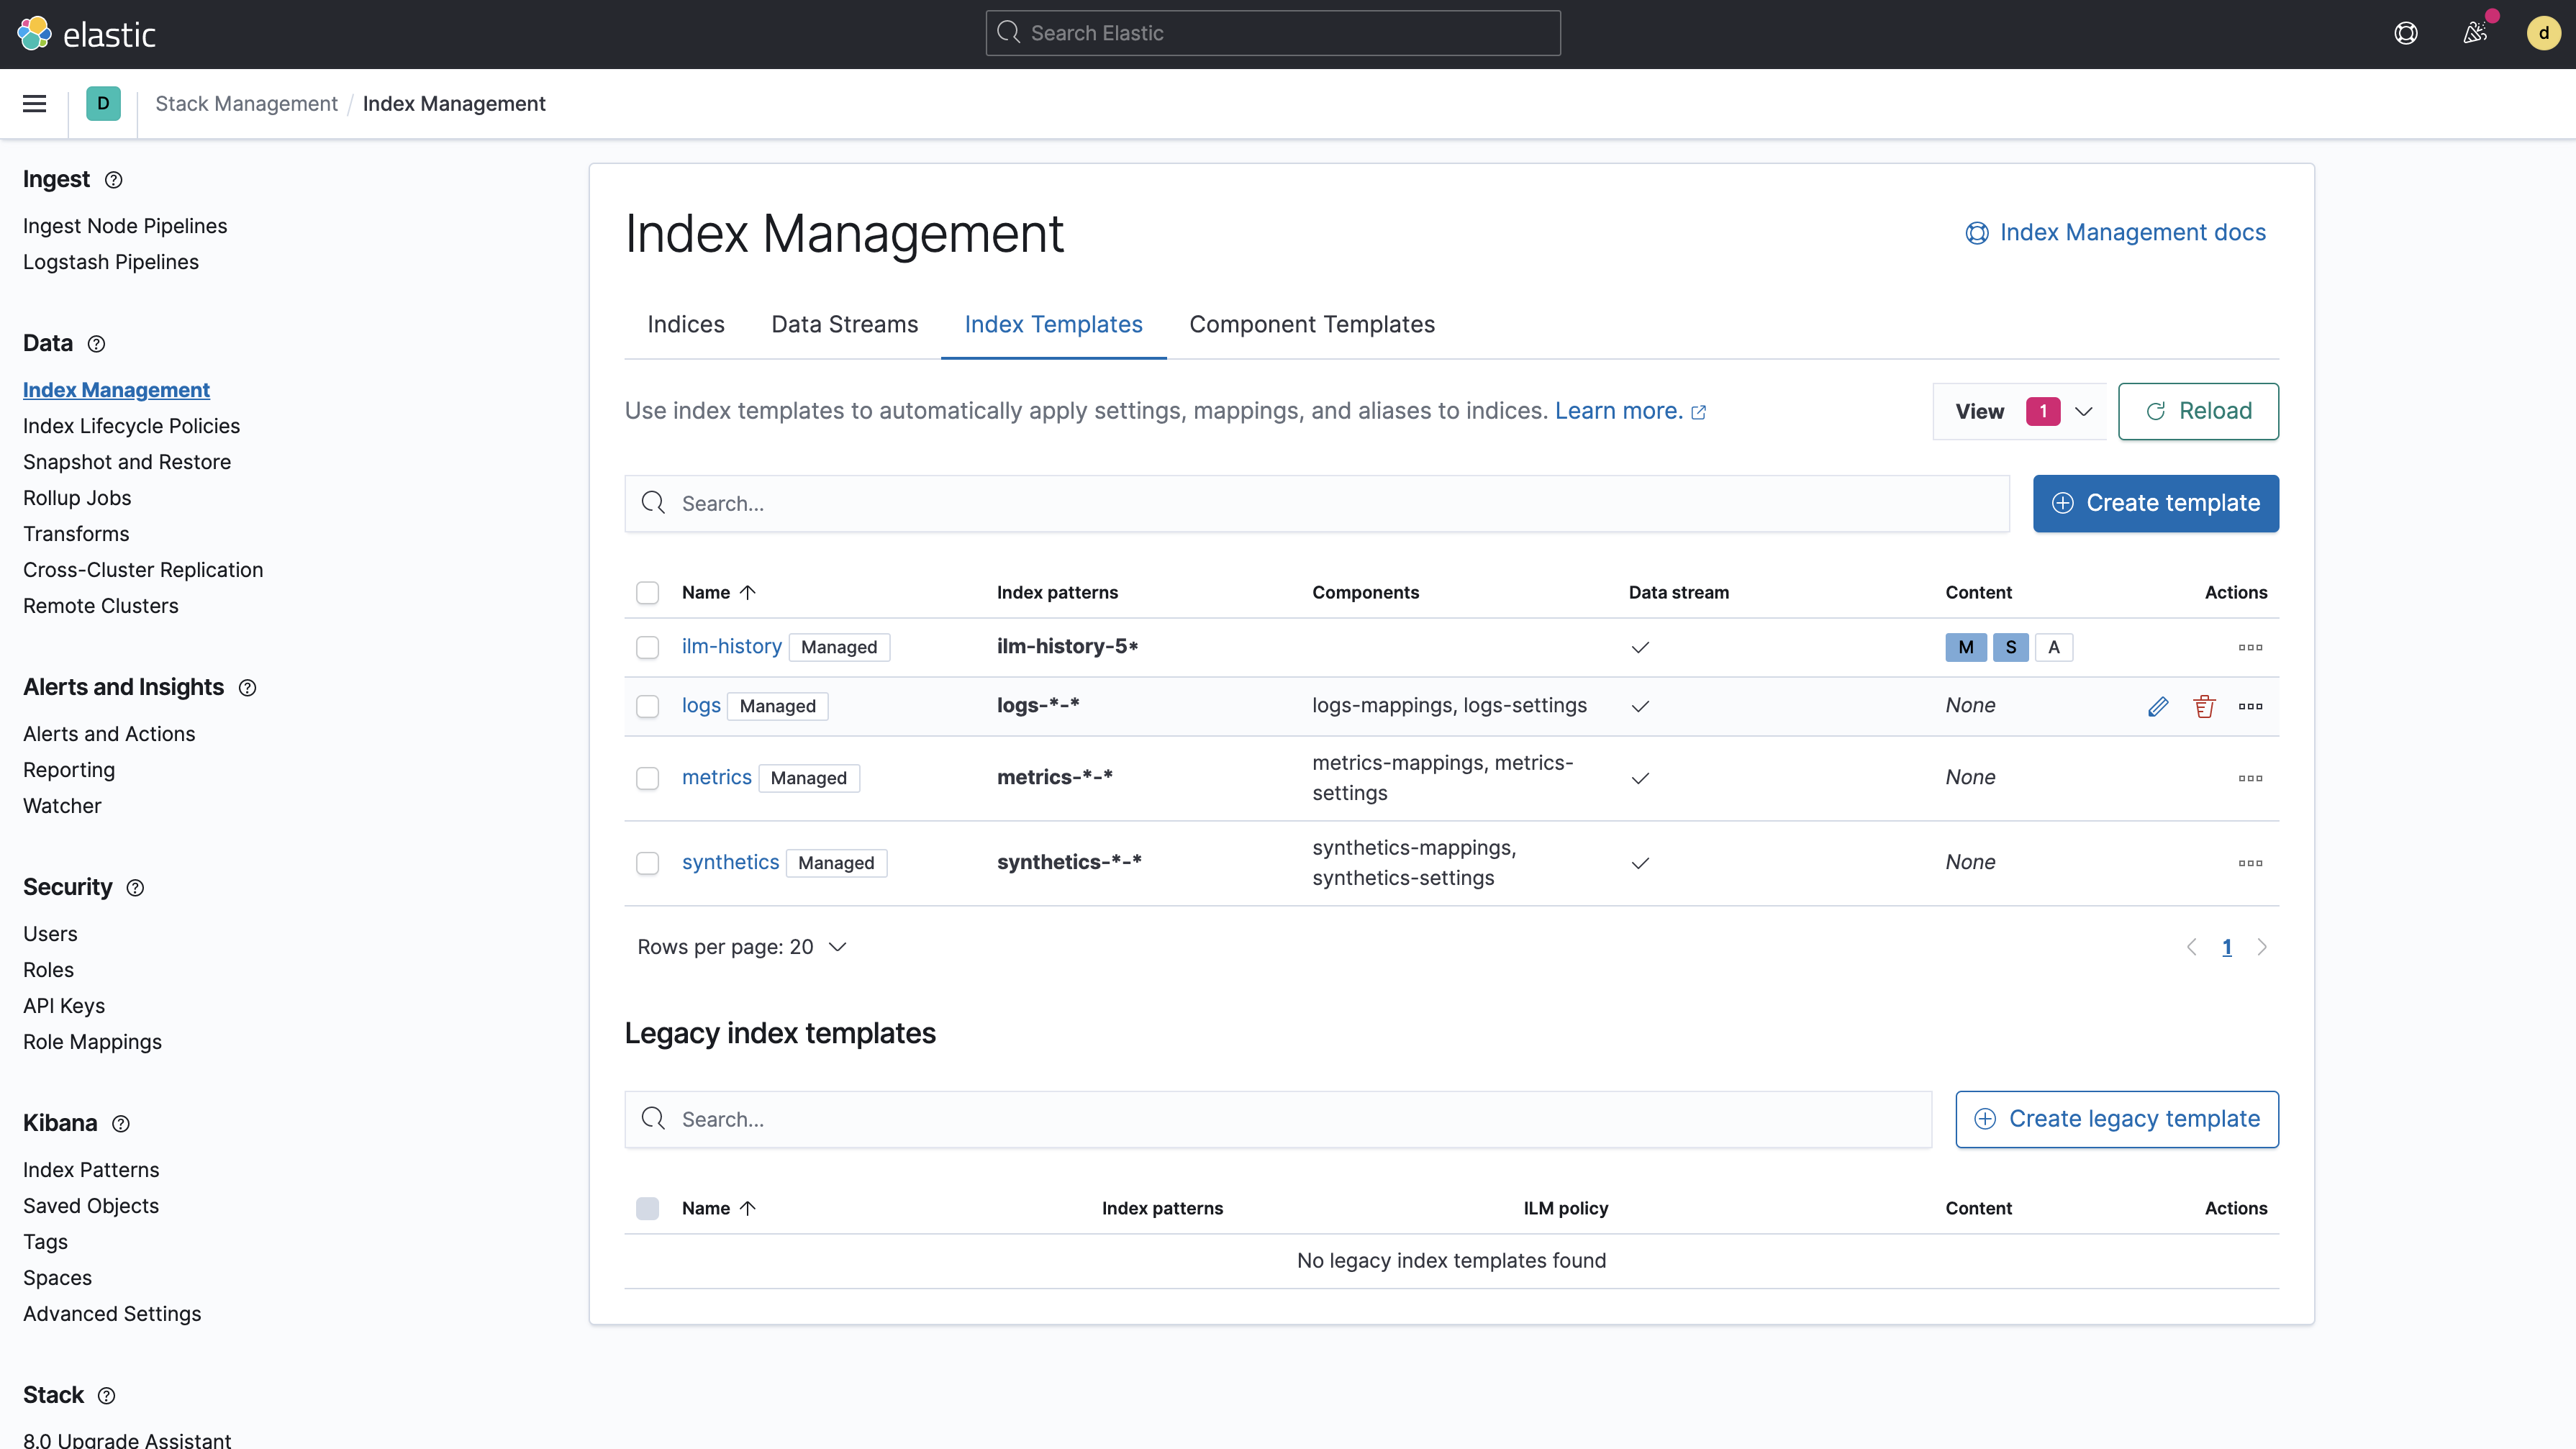2576x1449 pixels.
Task: Open more actions for ilm-history row
Action: point(2250,647)
